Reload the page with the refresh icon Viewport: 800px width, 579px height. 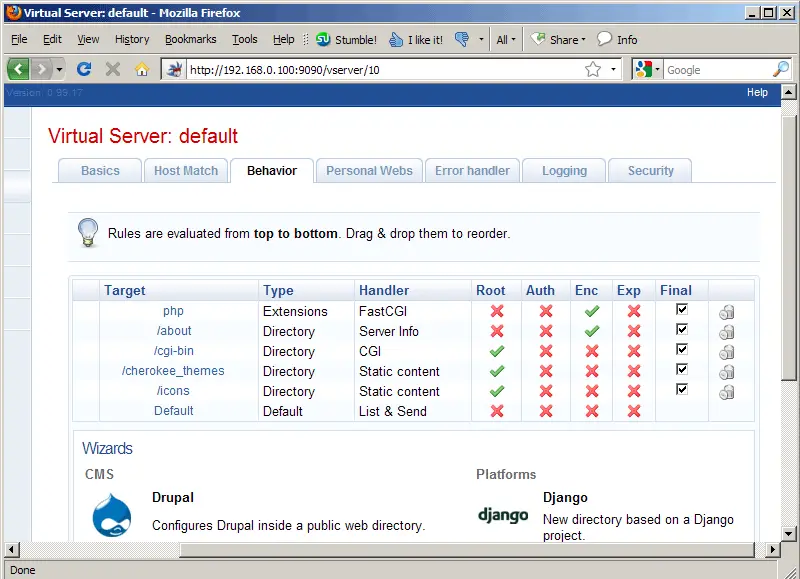(x=84, y=69)
